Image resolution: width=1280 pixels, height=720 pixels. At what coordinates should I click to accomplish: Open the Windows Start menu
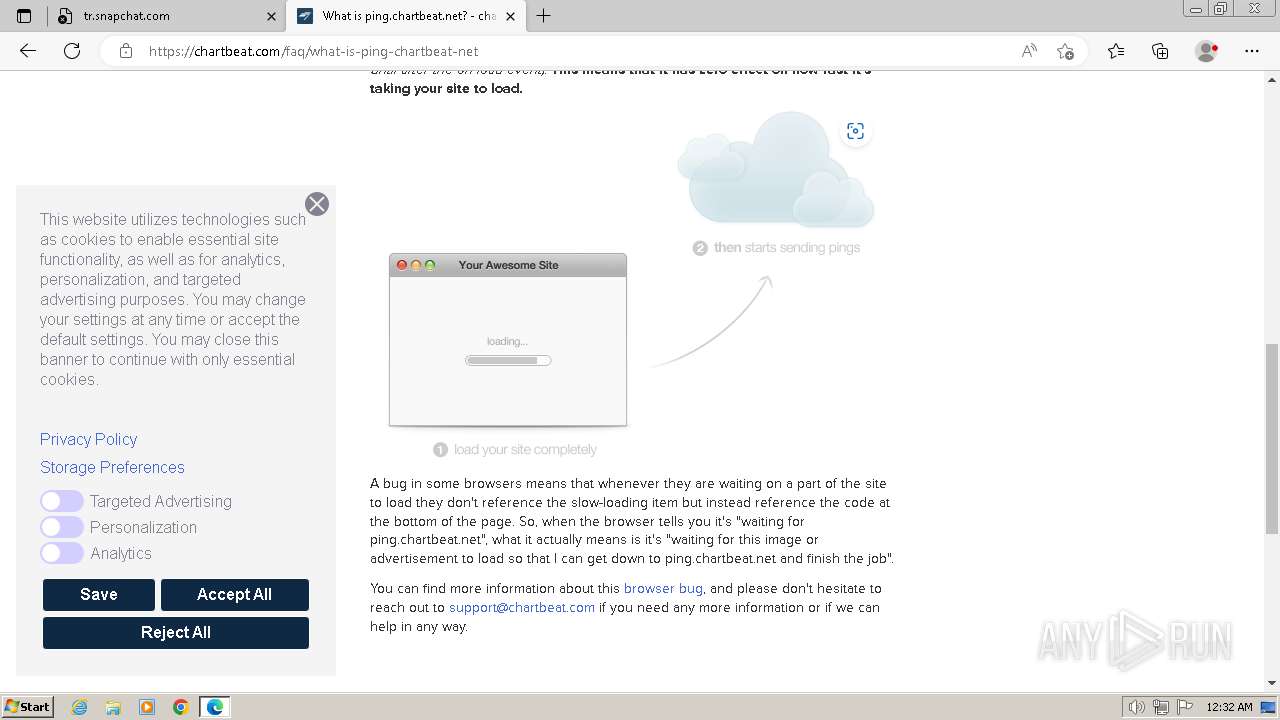(27, 706)
